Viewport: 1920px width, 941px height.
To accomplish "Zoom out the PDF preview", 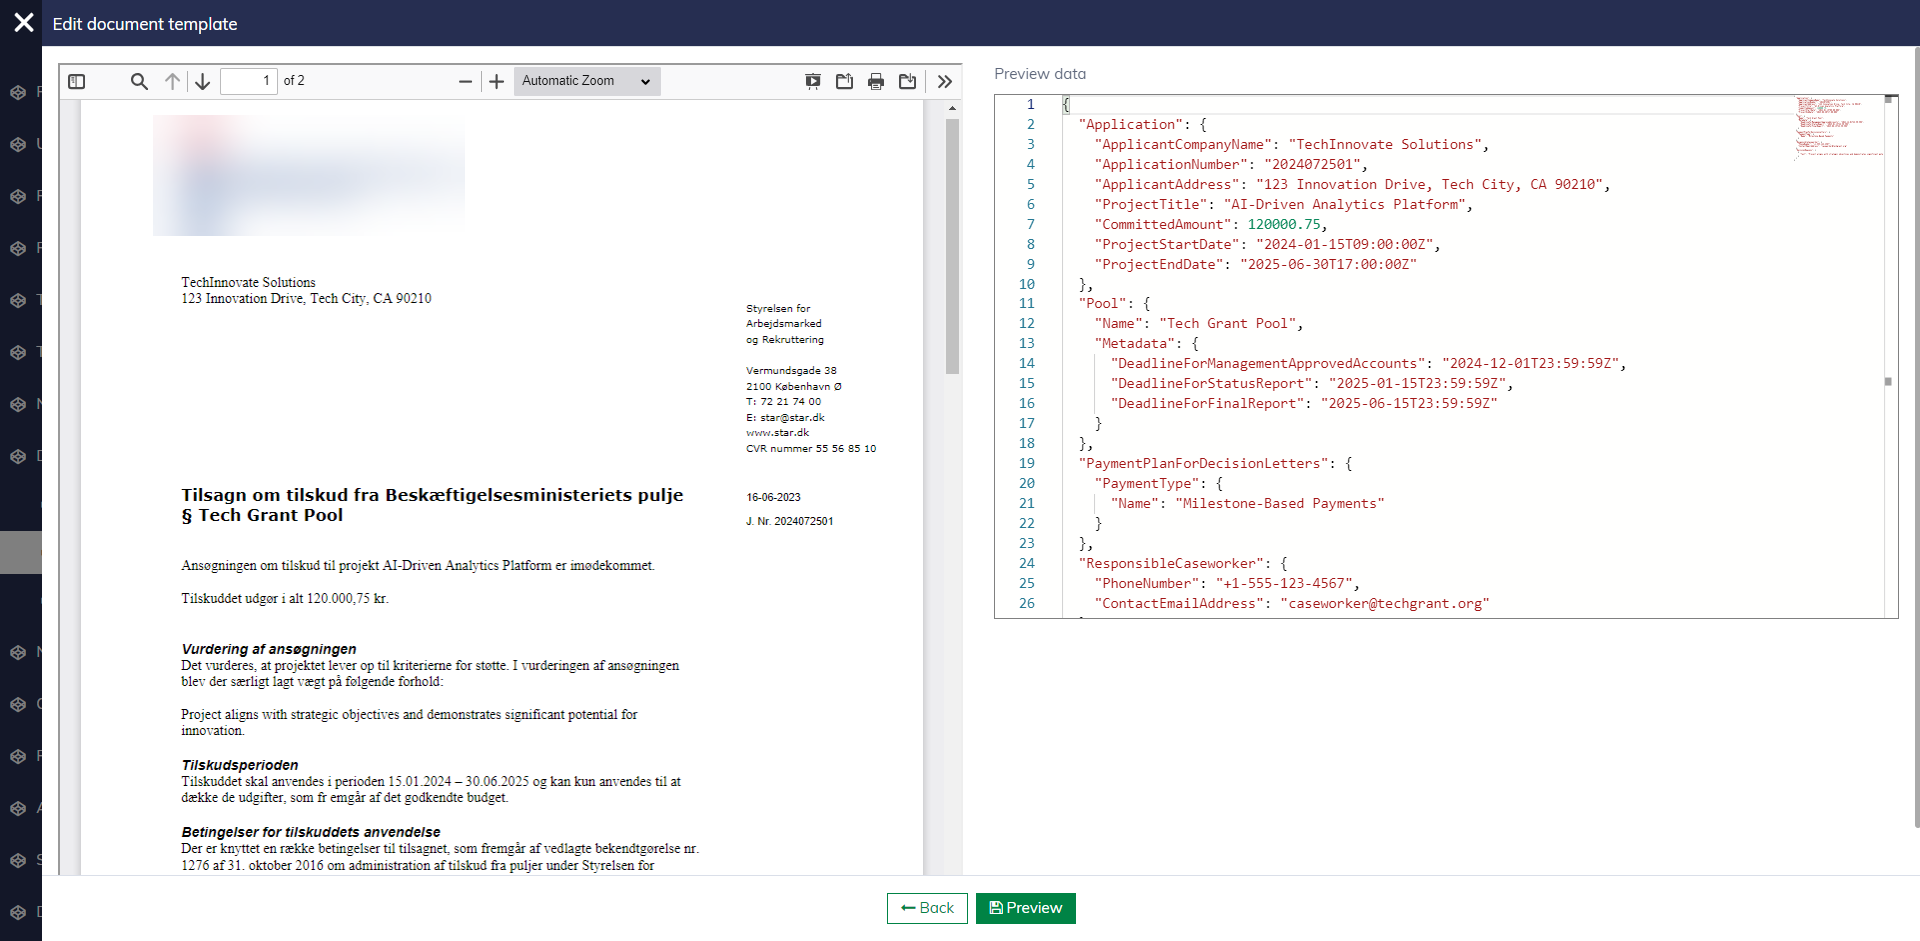I will [x=465, y=81].
